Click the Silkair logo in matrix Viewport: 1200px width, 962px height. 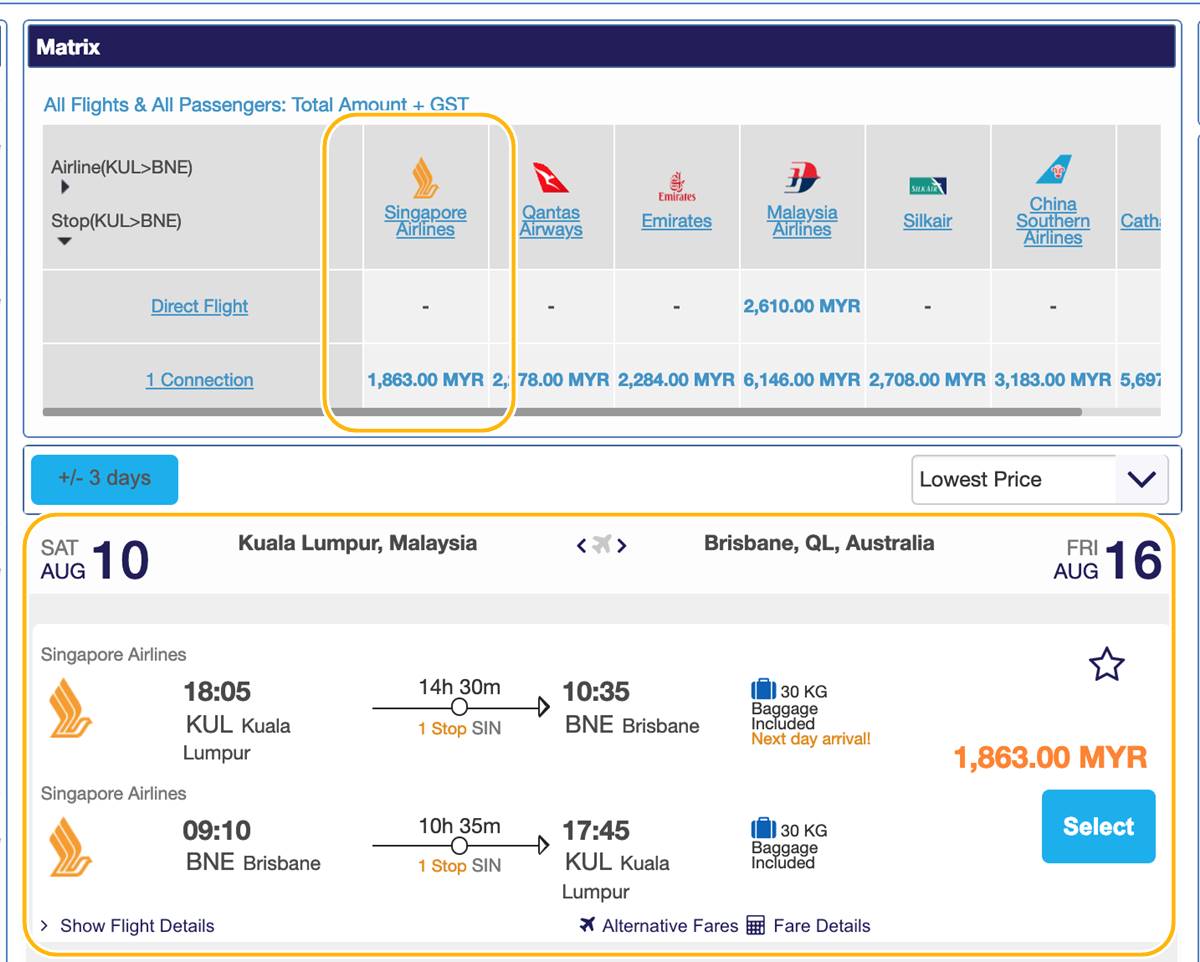pyautogui.click(x=928, y=186)
